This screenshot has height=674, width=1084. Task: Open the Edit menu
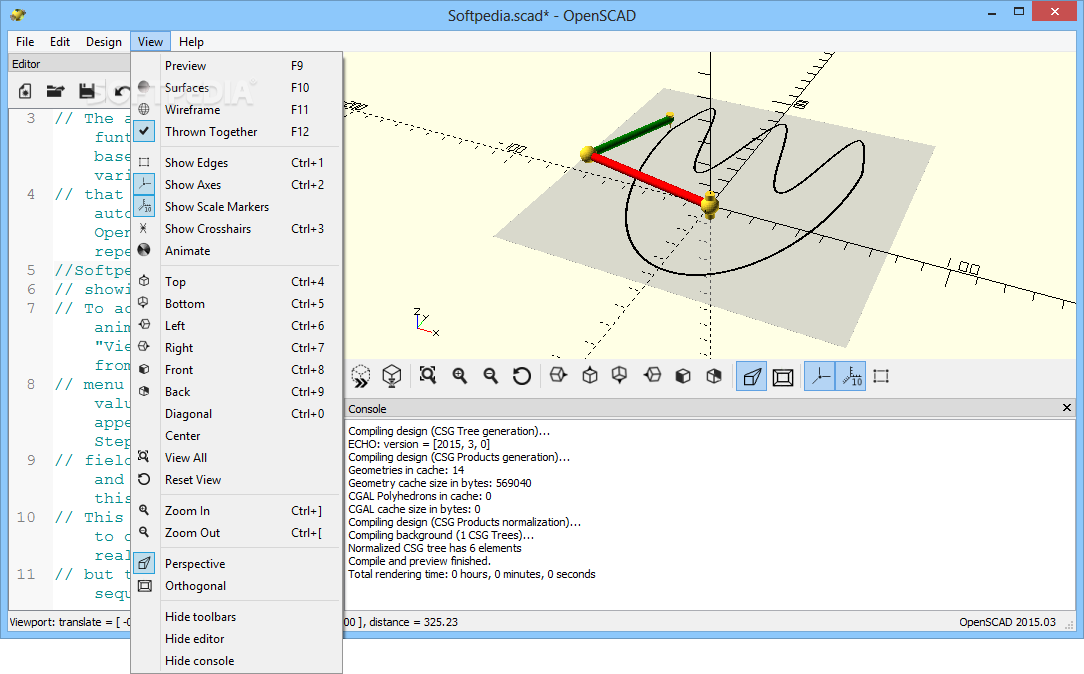pyautogui.click(x=59, y=41)
